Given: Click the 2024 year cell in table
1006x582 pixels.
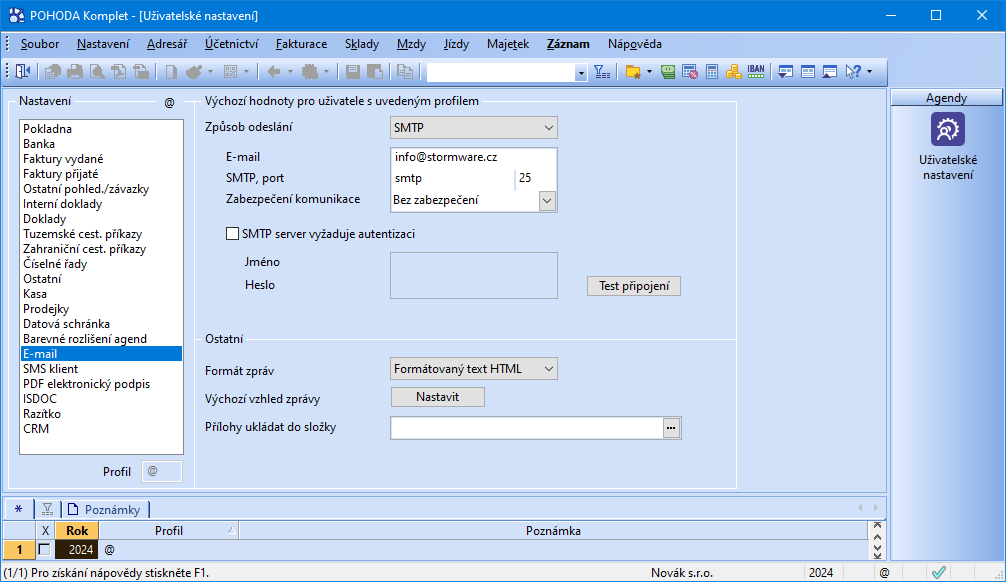Looking at the screenshot, I should pos(77,550).
